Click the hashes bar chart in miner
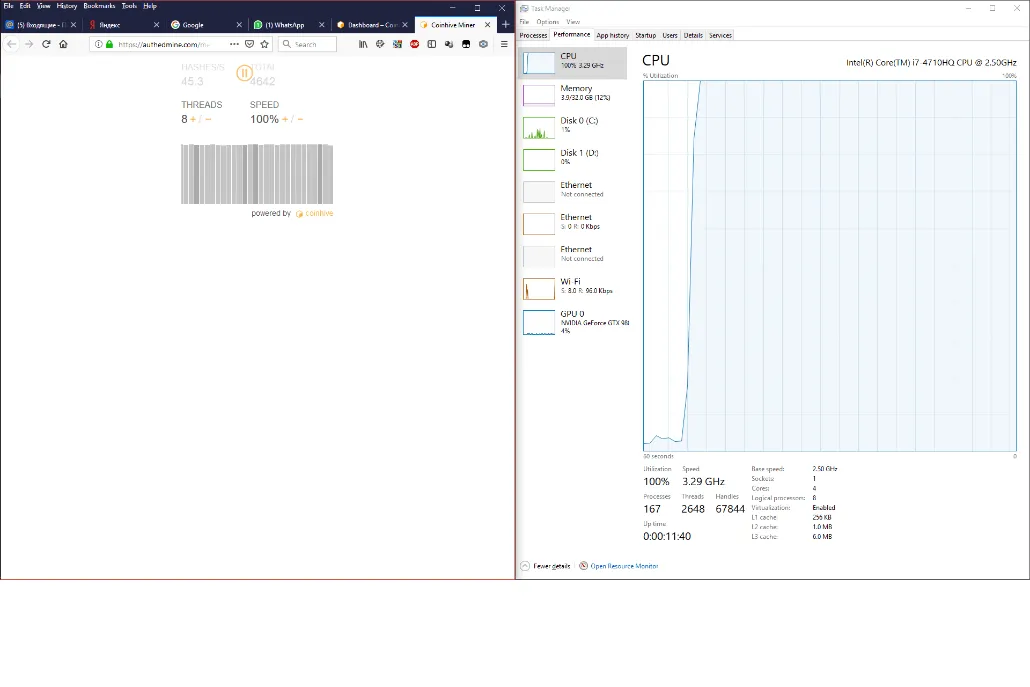The height and width of the screenshot is (687, 1030). click(x=257, y=174)
